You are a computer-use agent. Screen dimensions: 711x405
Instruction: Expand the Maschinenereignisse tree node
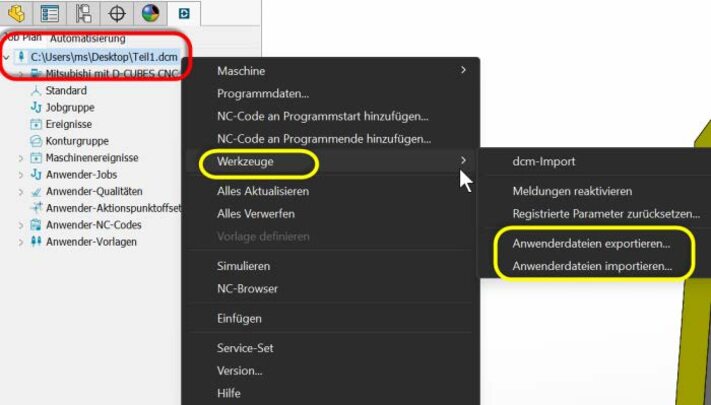pyautogui.click(x=22, y=158)
